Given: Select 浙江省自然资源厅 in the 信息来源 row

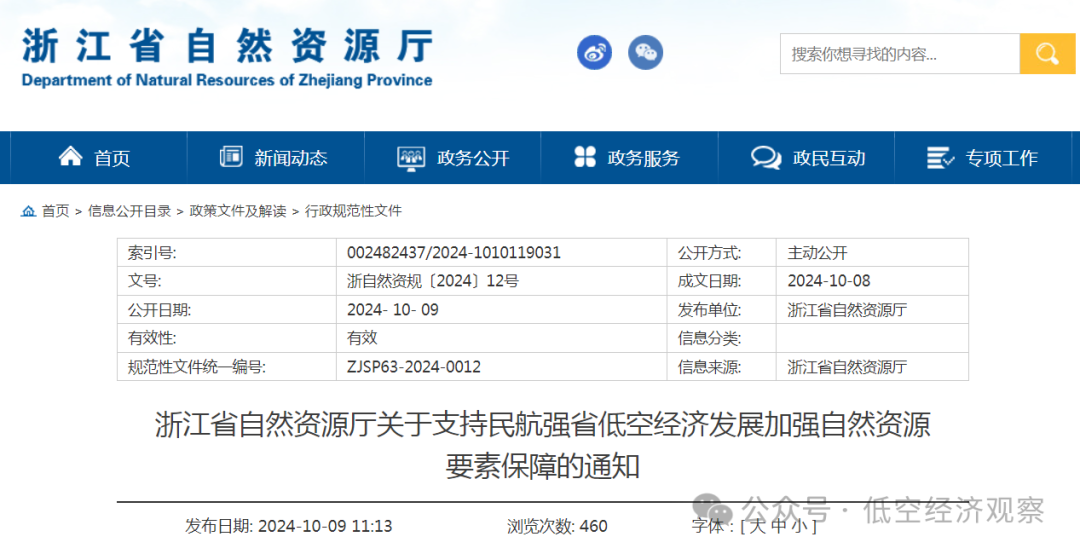Looking at the screenshot, I should 847,367.
